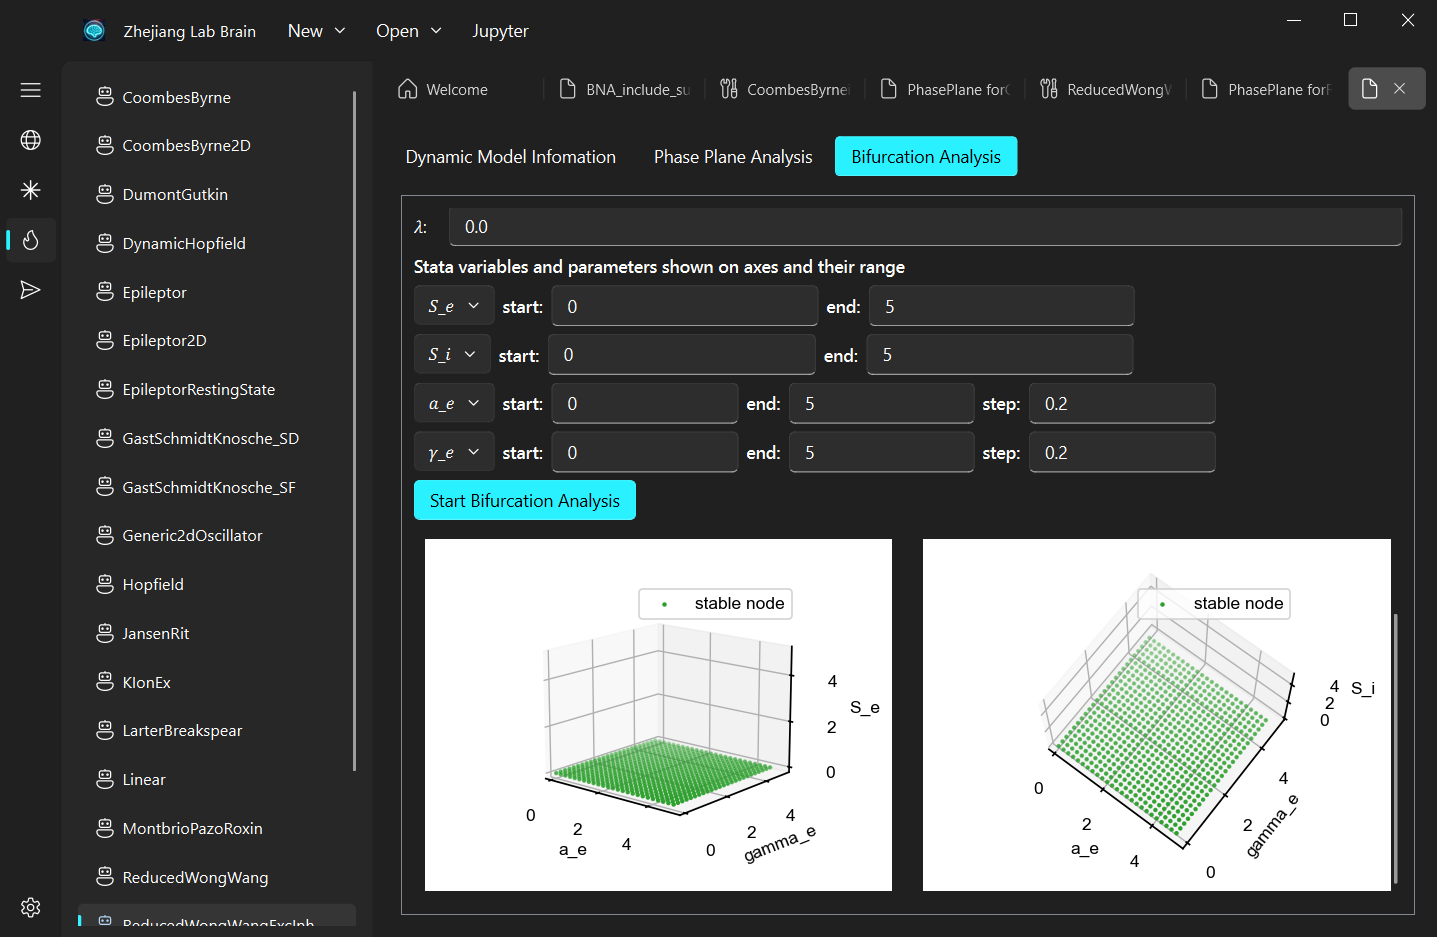
Task: Click the GastSchmidtKnosche_SD model icon
Action: click(105, 438)
